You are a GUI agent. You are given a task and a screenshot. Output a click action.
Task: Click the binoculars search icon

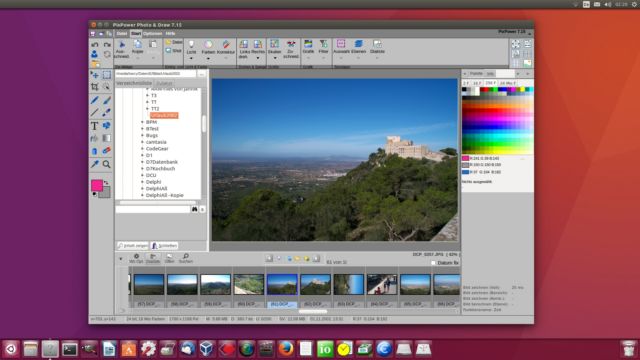tap(195, 209)
